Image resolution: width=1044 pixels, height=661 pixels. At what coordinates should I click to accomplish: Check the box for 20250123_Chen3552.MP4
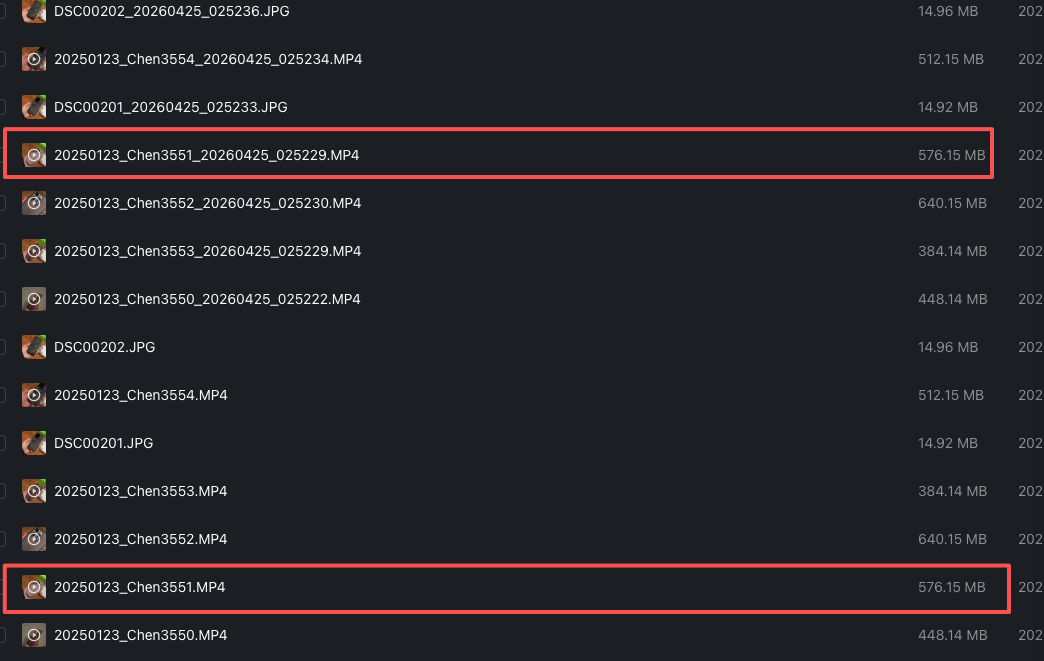(x=2, y=539)
